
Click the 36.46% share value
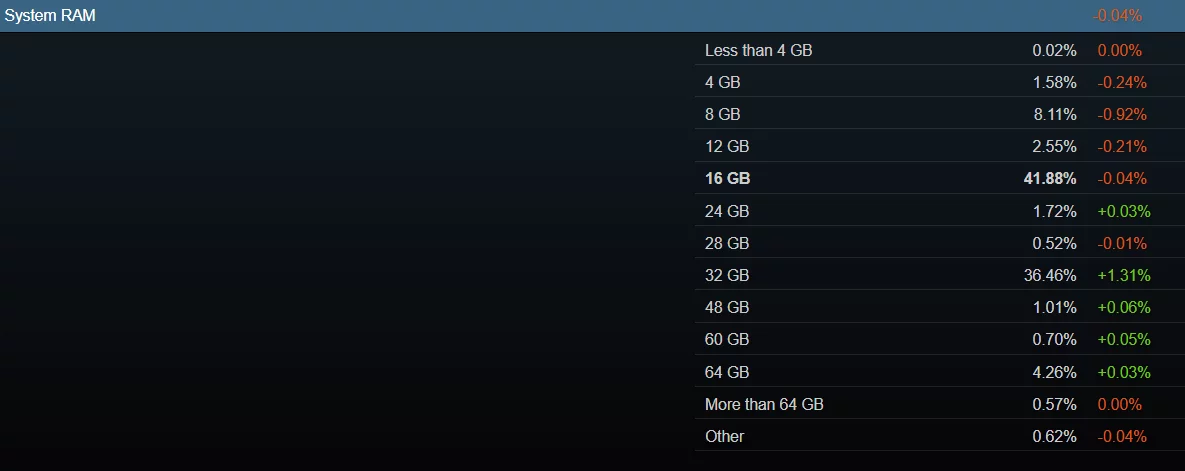tap(1049, 275)
